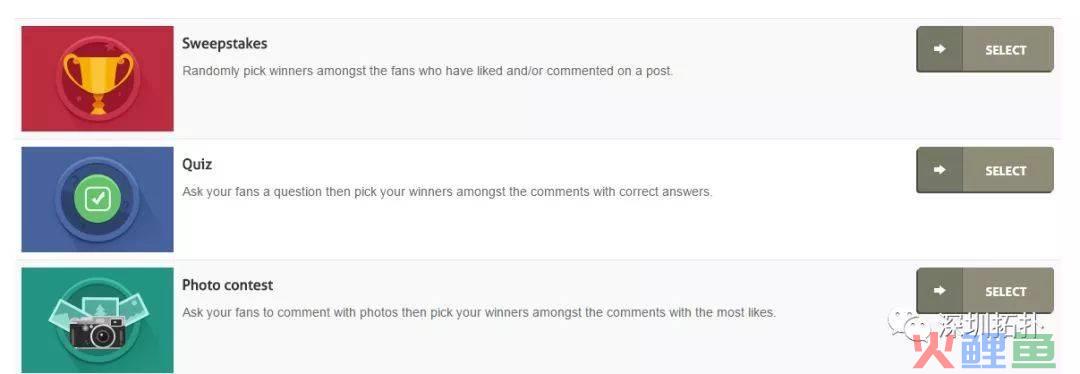Click the arrow icon on Photo contest SELECT button
This screenshot has height=374, width=1080.
939,291
